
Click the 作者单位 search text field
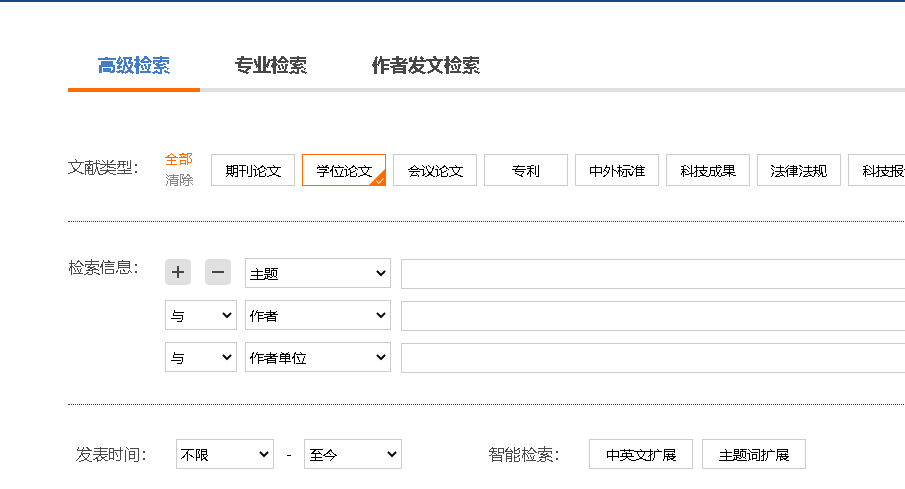pyautogui.click(x=653, y=358)
